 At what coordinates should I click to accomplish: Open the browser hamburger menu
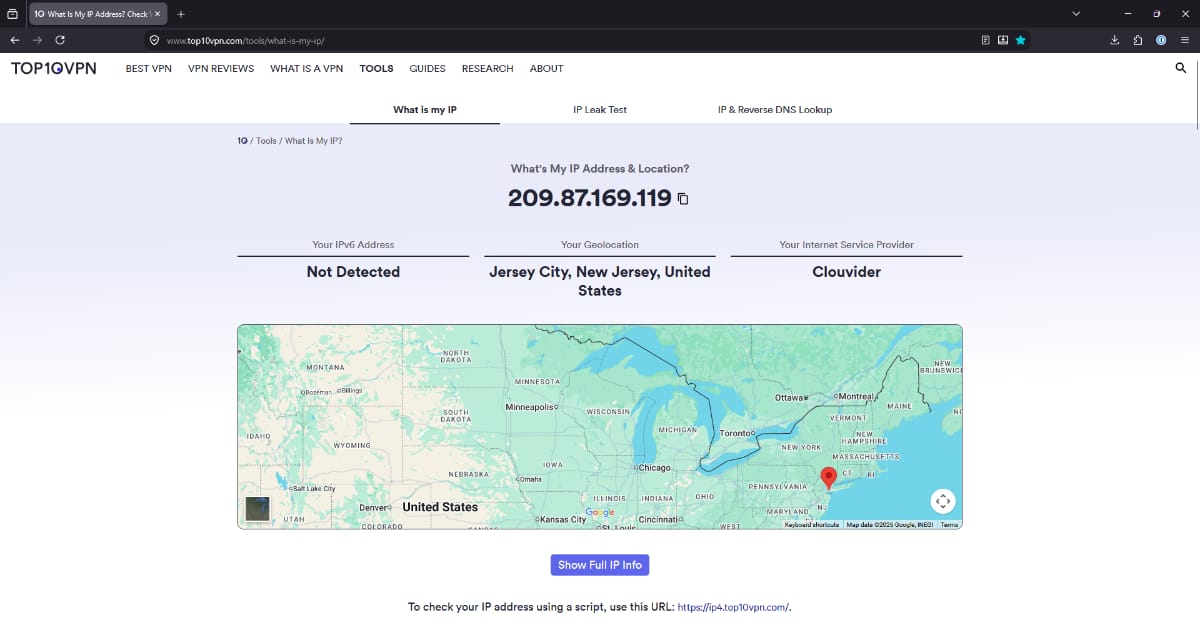click(x=1184, y=40)
